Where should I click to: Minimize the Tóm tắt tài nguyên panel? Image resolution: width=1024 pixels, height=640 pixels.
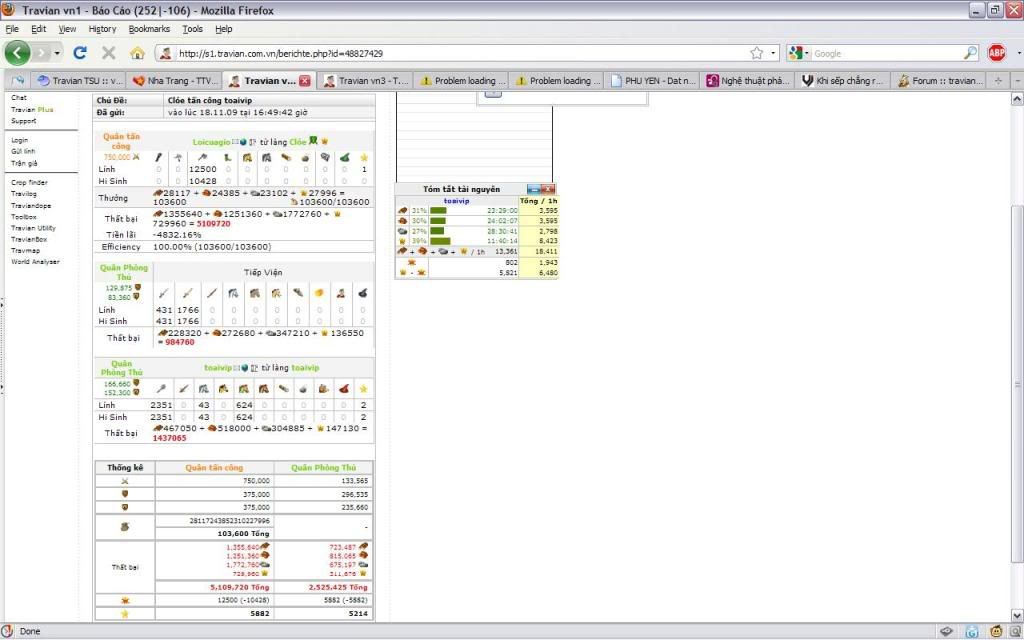[x=533, y=189]
